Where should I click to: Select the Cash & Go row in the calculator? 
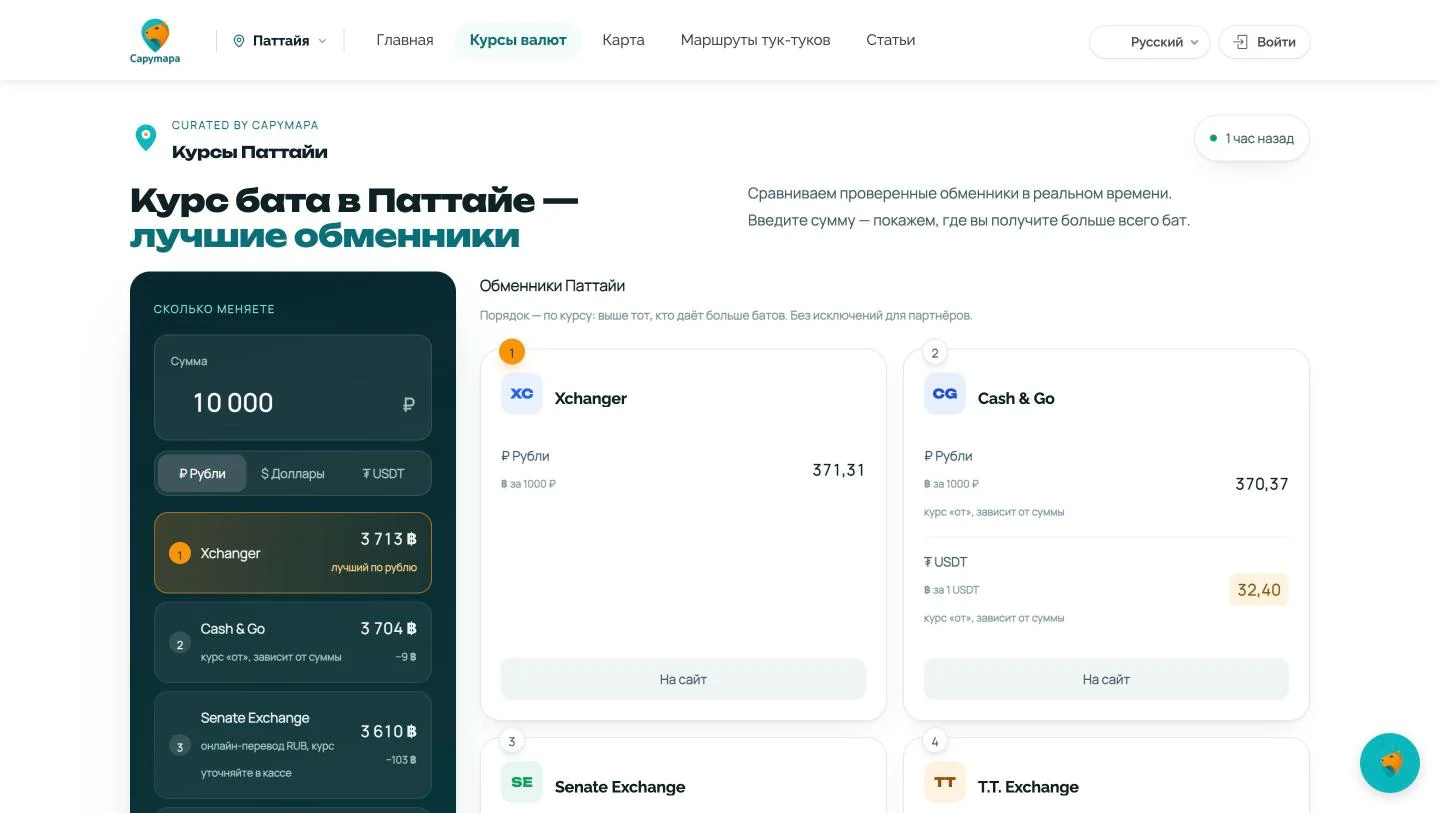click(293, 642)
